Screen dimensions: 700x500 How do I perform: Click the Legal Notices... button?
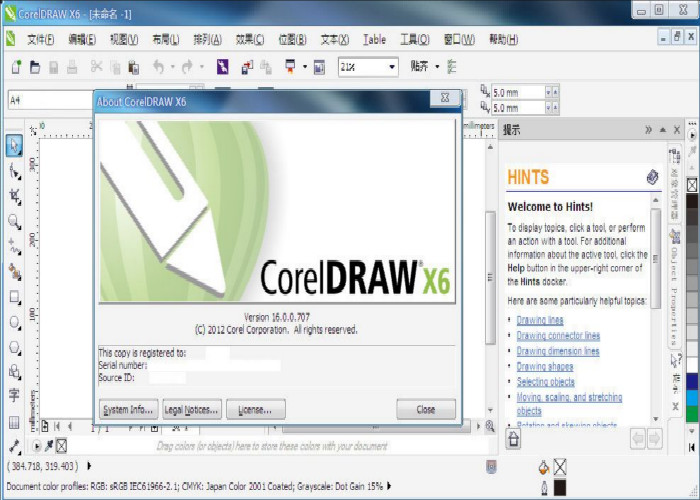(192, 409)
